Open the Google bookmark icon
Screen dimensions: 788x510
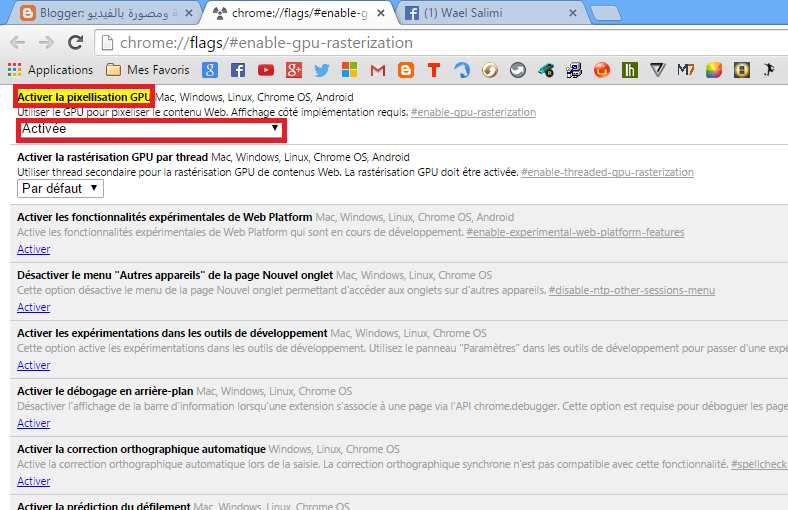coord(210,70)
